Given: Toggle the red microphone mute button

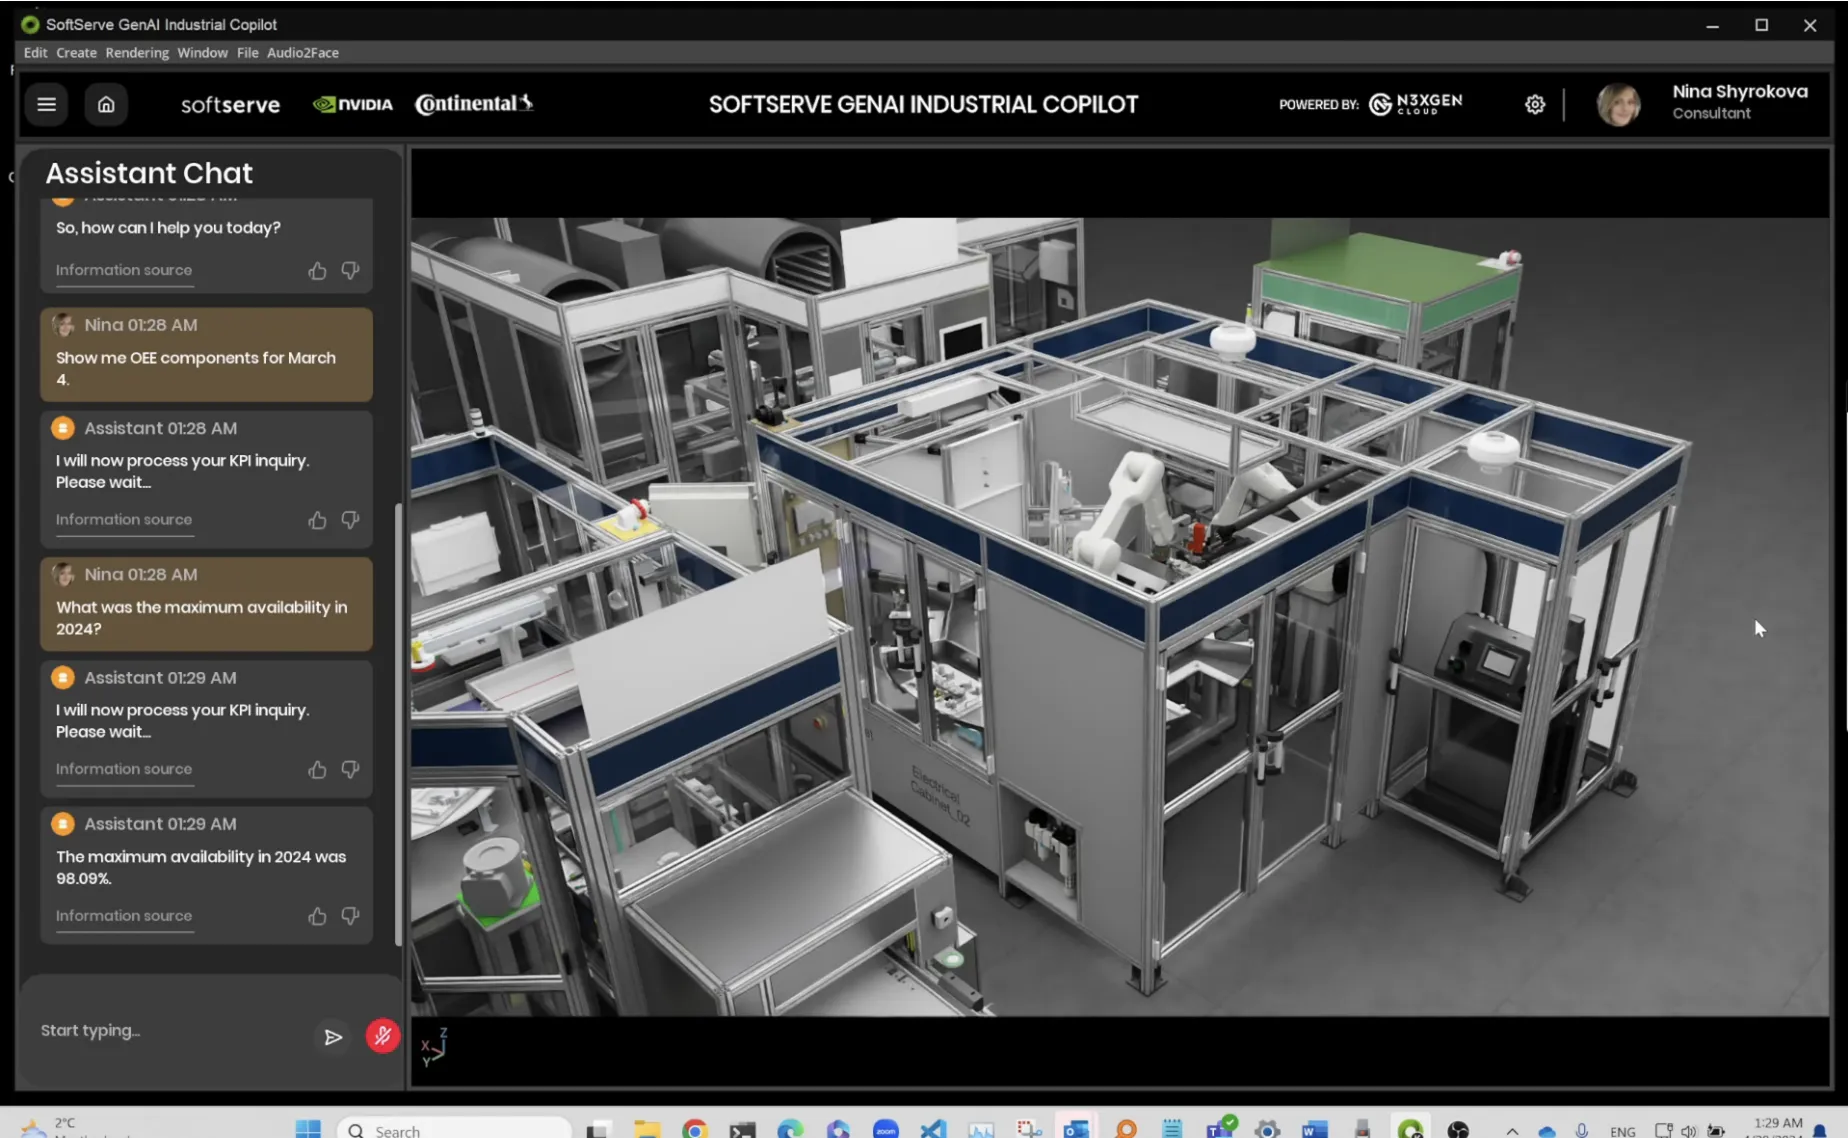Looking at the screenshot, I should 382,1036.
